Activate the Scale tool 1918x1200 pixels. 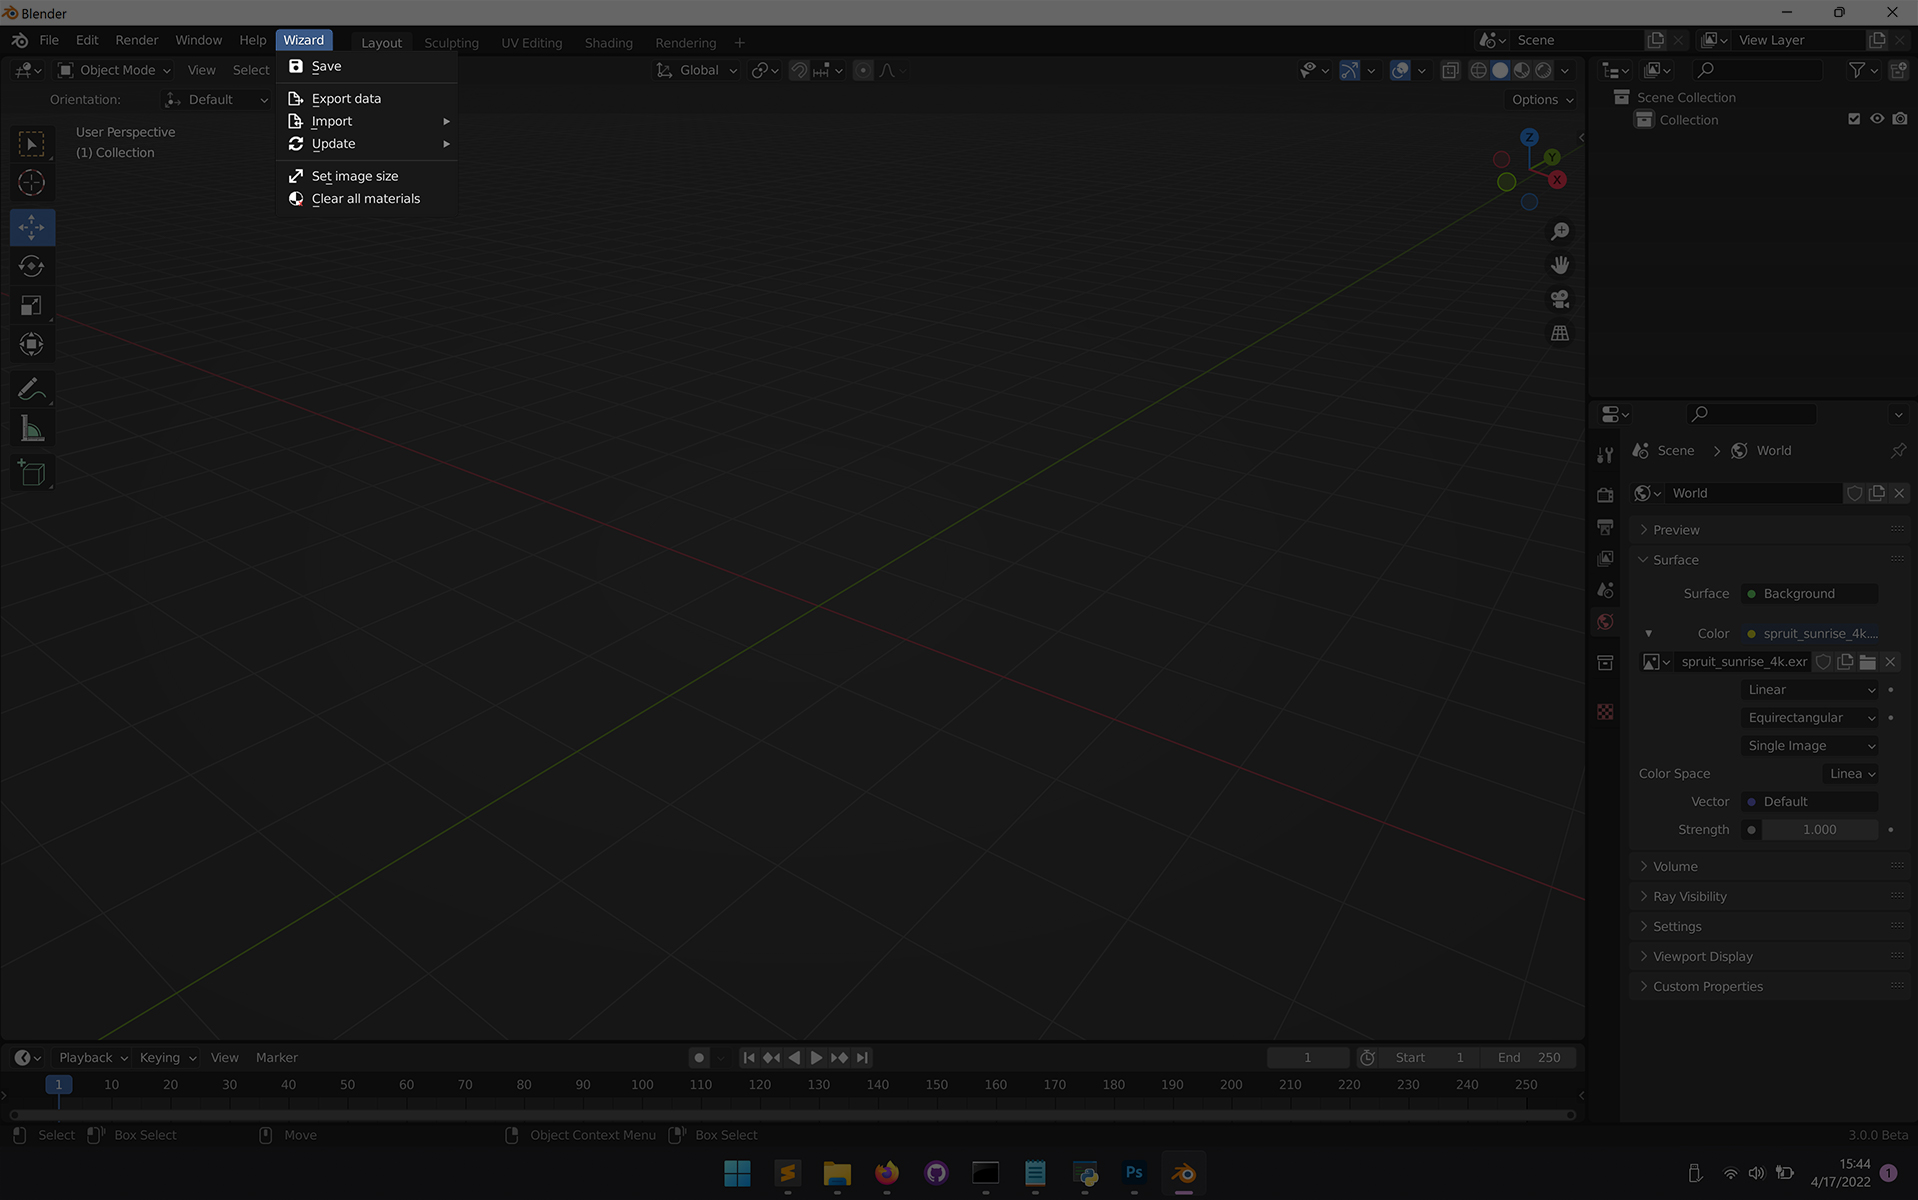[x=32, y=305]
